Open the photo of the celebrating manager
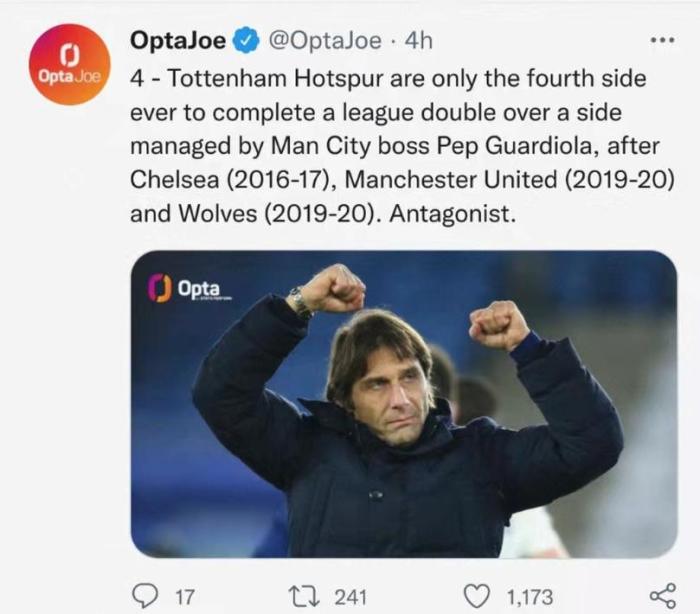This screenshot has height=614, width=700. click(404, 404)
